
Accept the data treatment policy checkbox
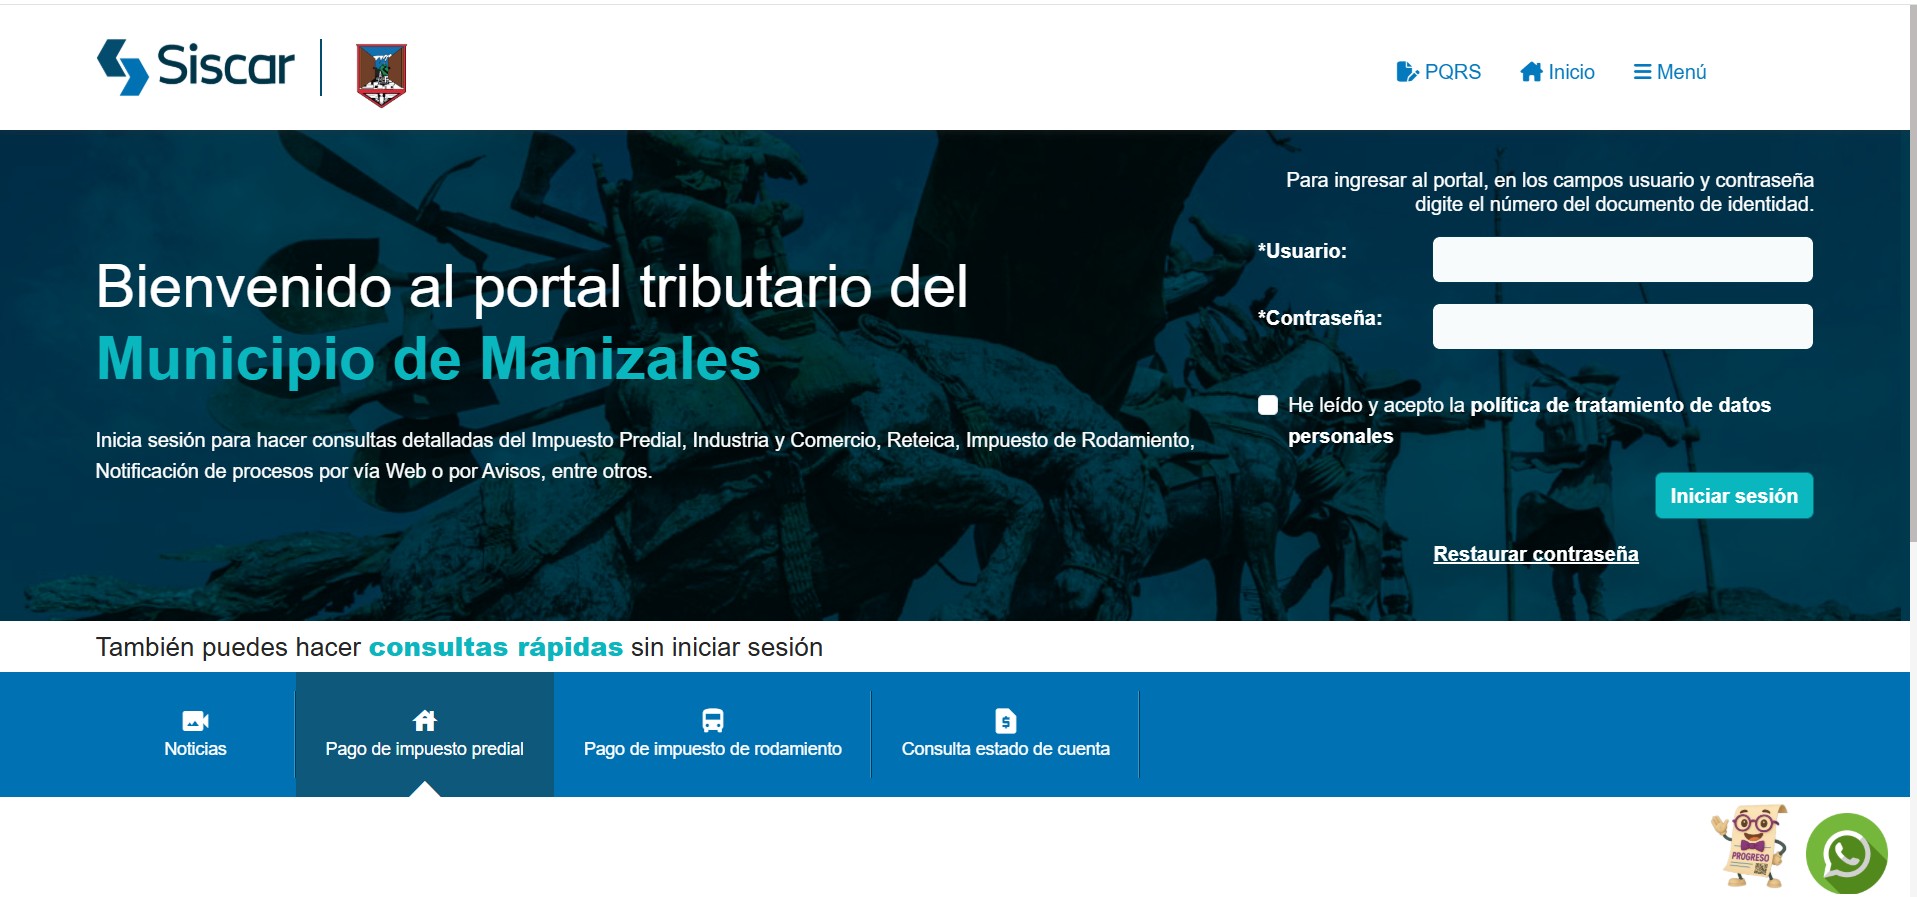coord(1268,405)
